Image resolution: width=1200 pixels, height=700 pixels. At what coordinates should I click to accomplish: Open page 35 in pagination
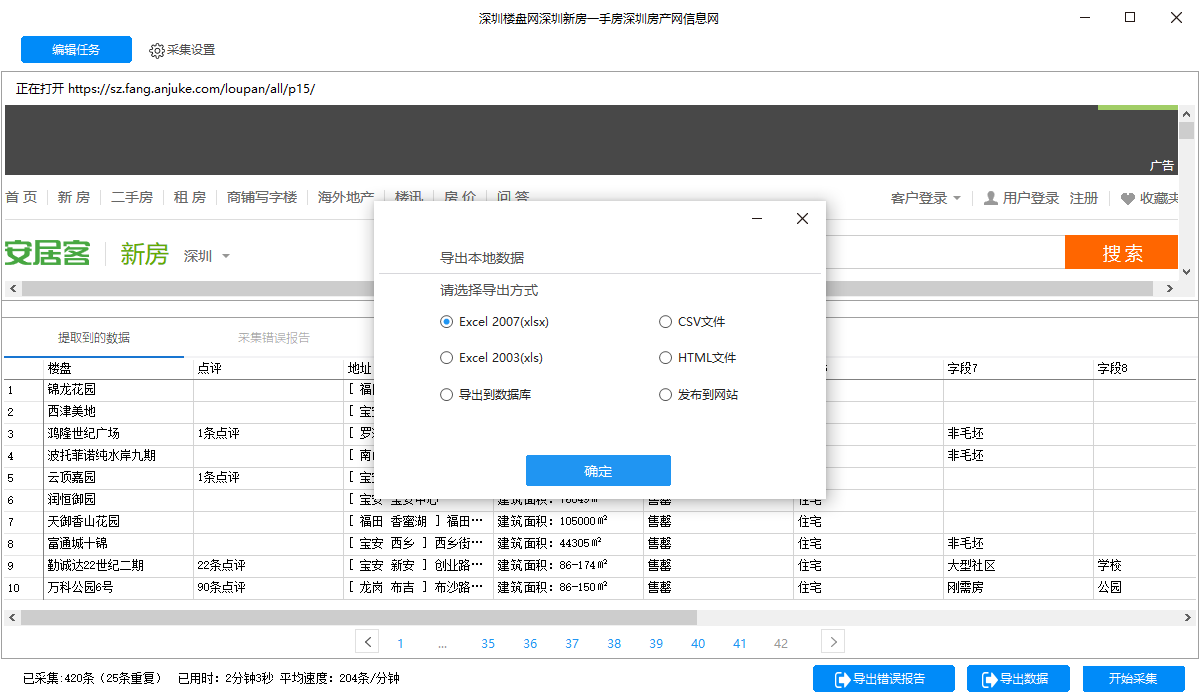pos(488,644)
